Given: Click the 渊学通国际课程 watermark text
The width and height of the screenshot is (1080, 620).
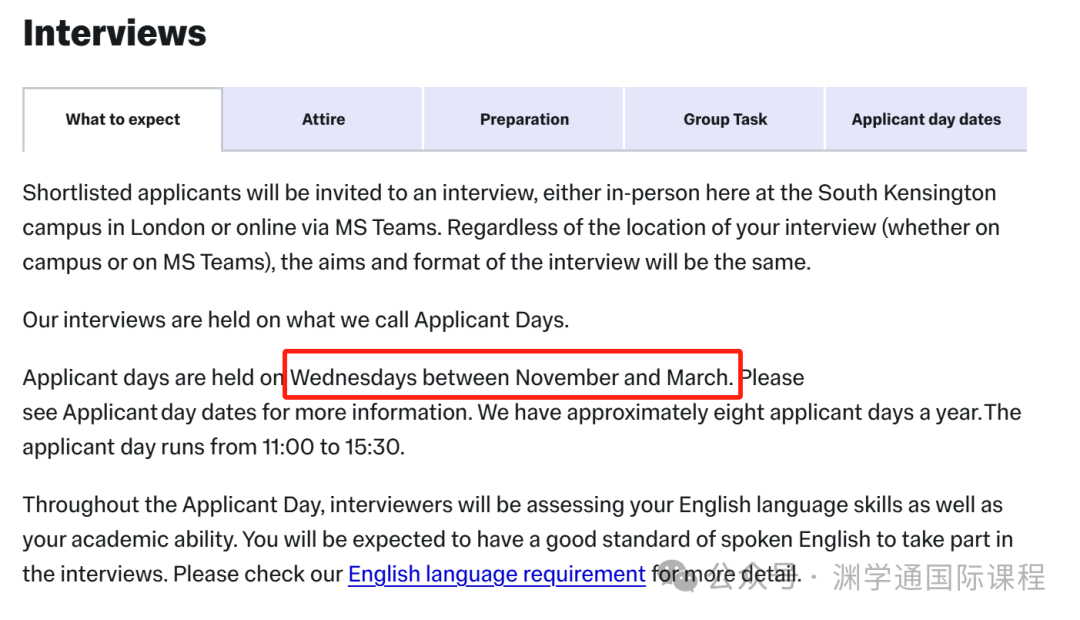Looking at the screenshot, I should 938,577.
